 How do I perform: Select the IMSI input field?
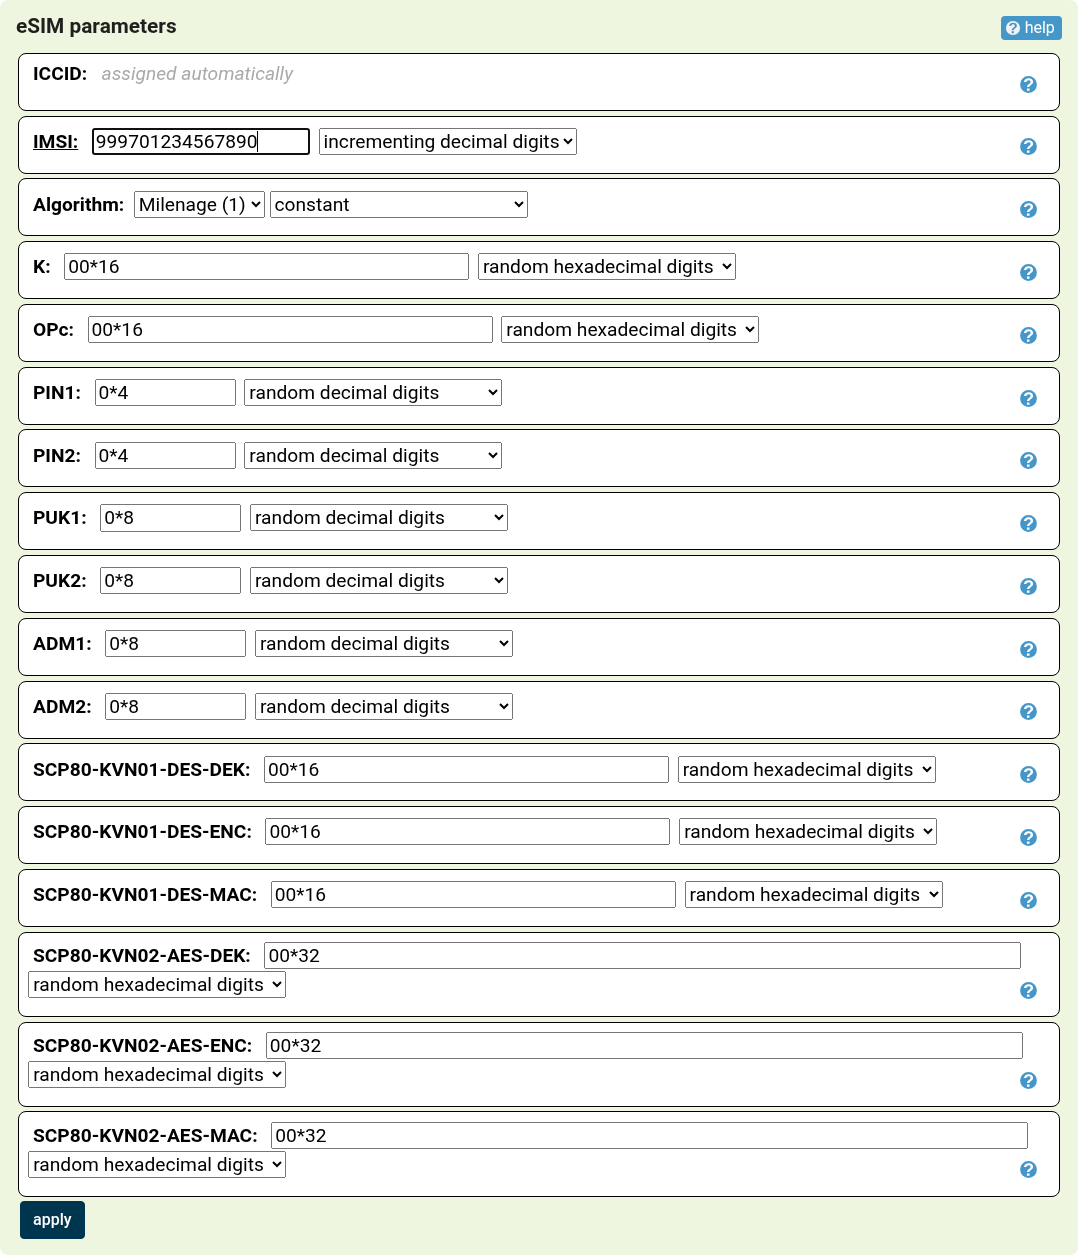pos(200,141)
